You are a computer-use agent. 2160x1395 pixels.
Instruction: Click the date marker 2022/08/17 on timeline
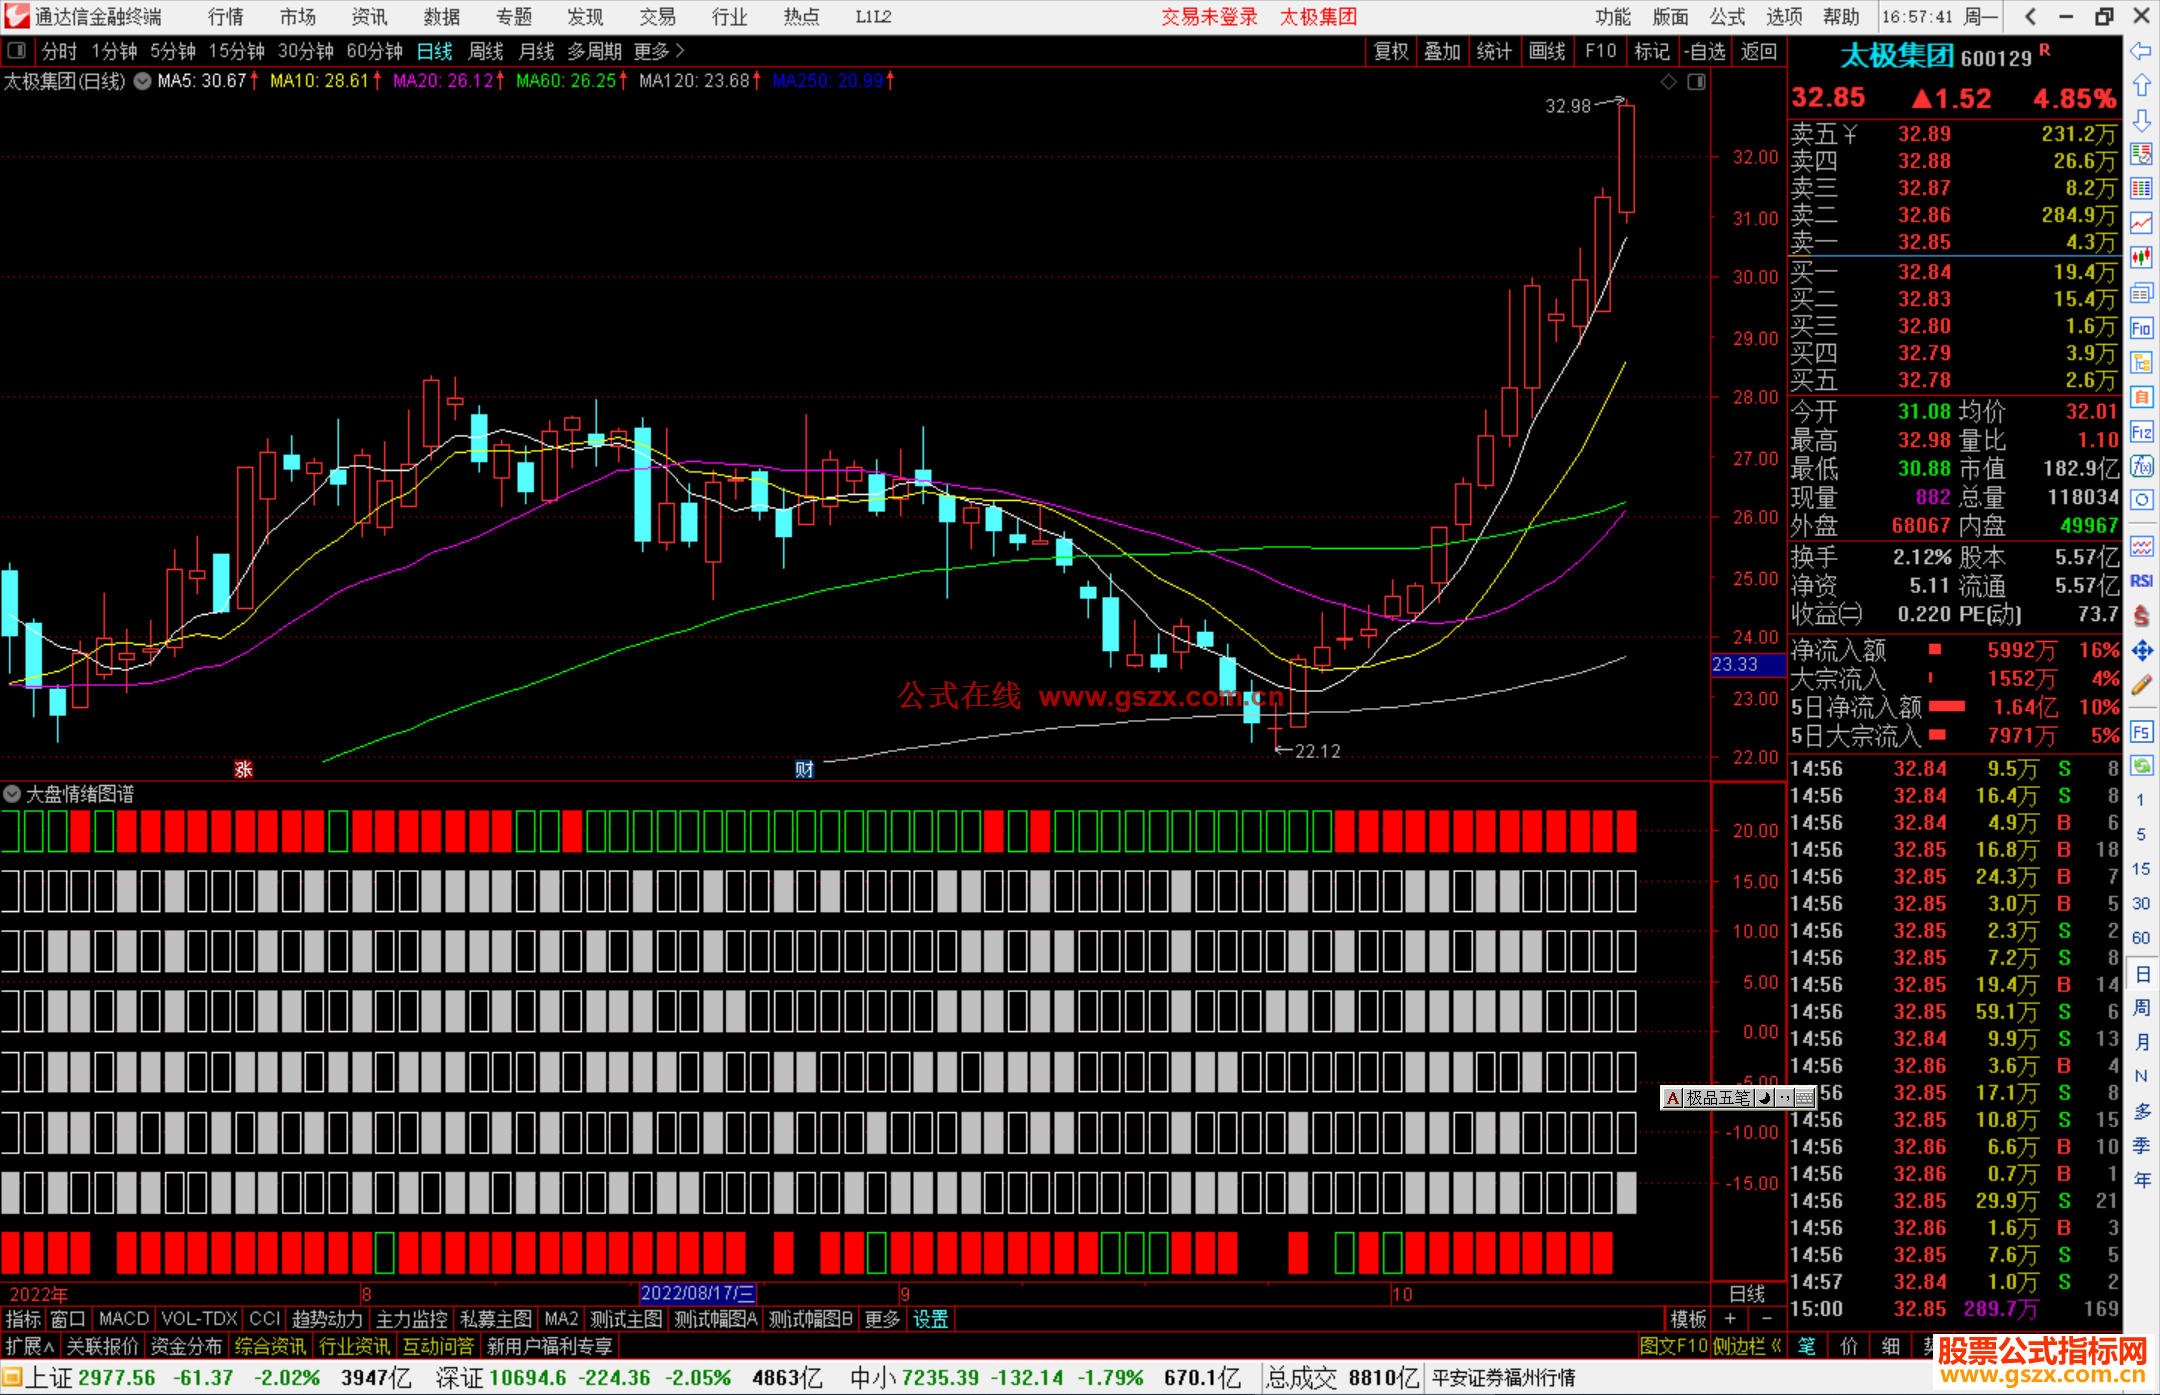[x=698, y=1294]
